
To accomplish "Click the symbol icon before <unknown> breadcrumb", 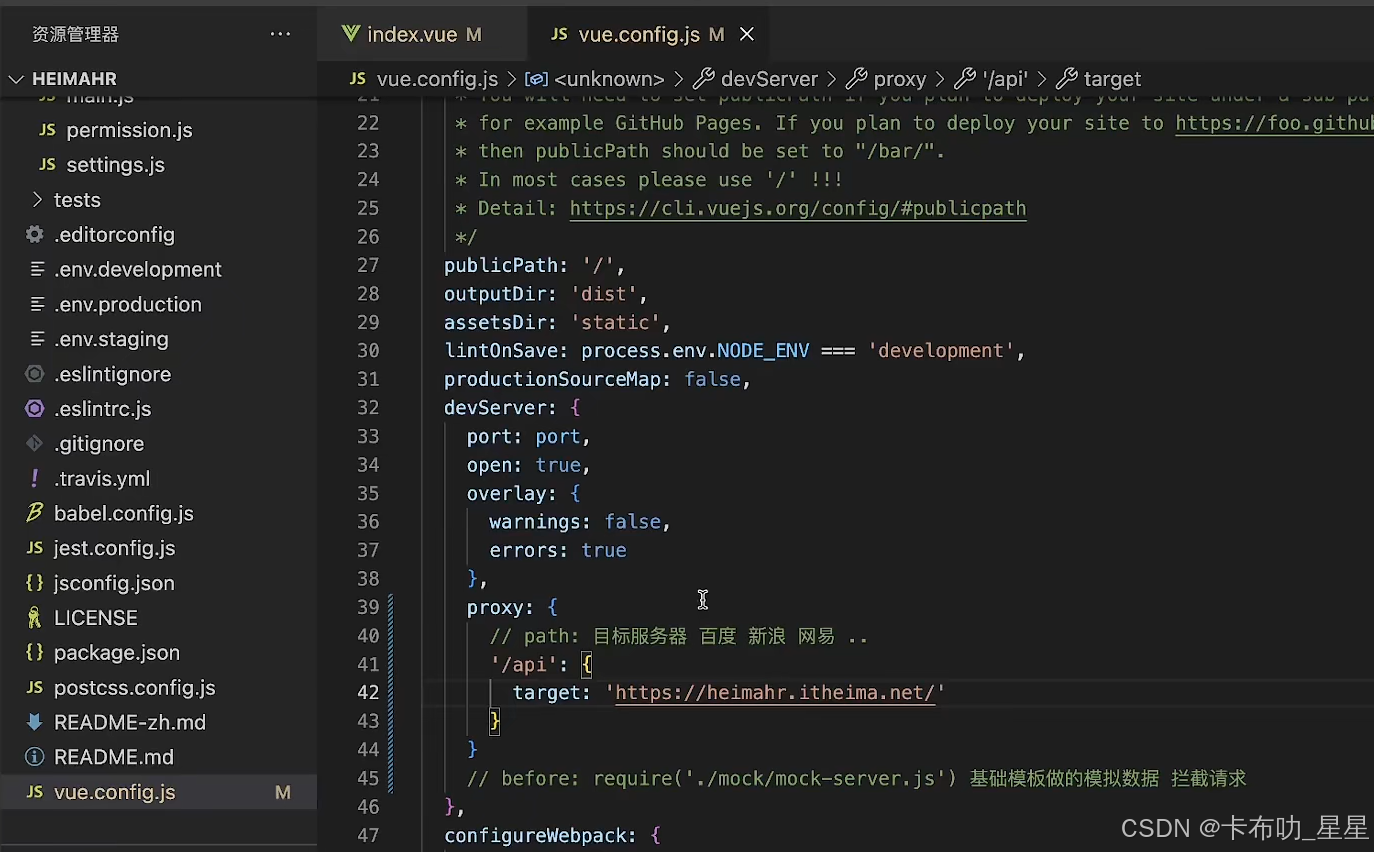I will tap(536, 79).
